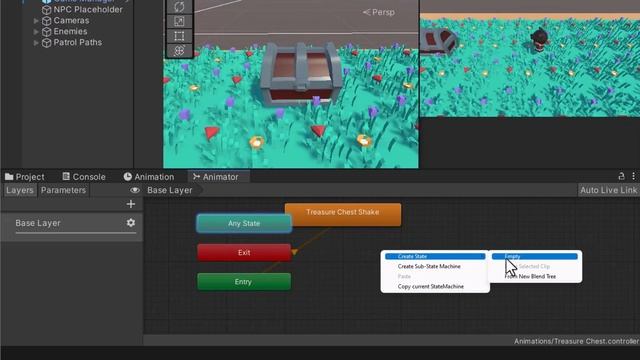Choose Copy current StateMachine menu entry
Image resolution: width=640 pixels, height=360 pixels.
click(435, 287)
